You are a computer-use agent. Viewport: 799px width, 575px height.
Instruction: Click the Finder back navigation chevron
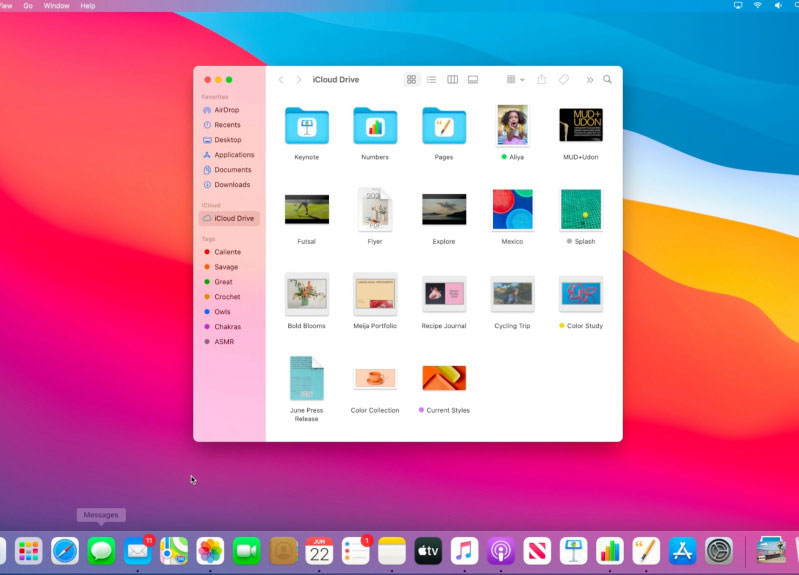coord(281,80)
